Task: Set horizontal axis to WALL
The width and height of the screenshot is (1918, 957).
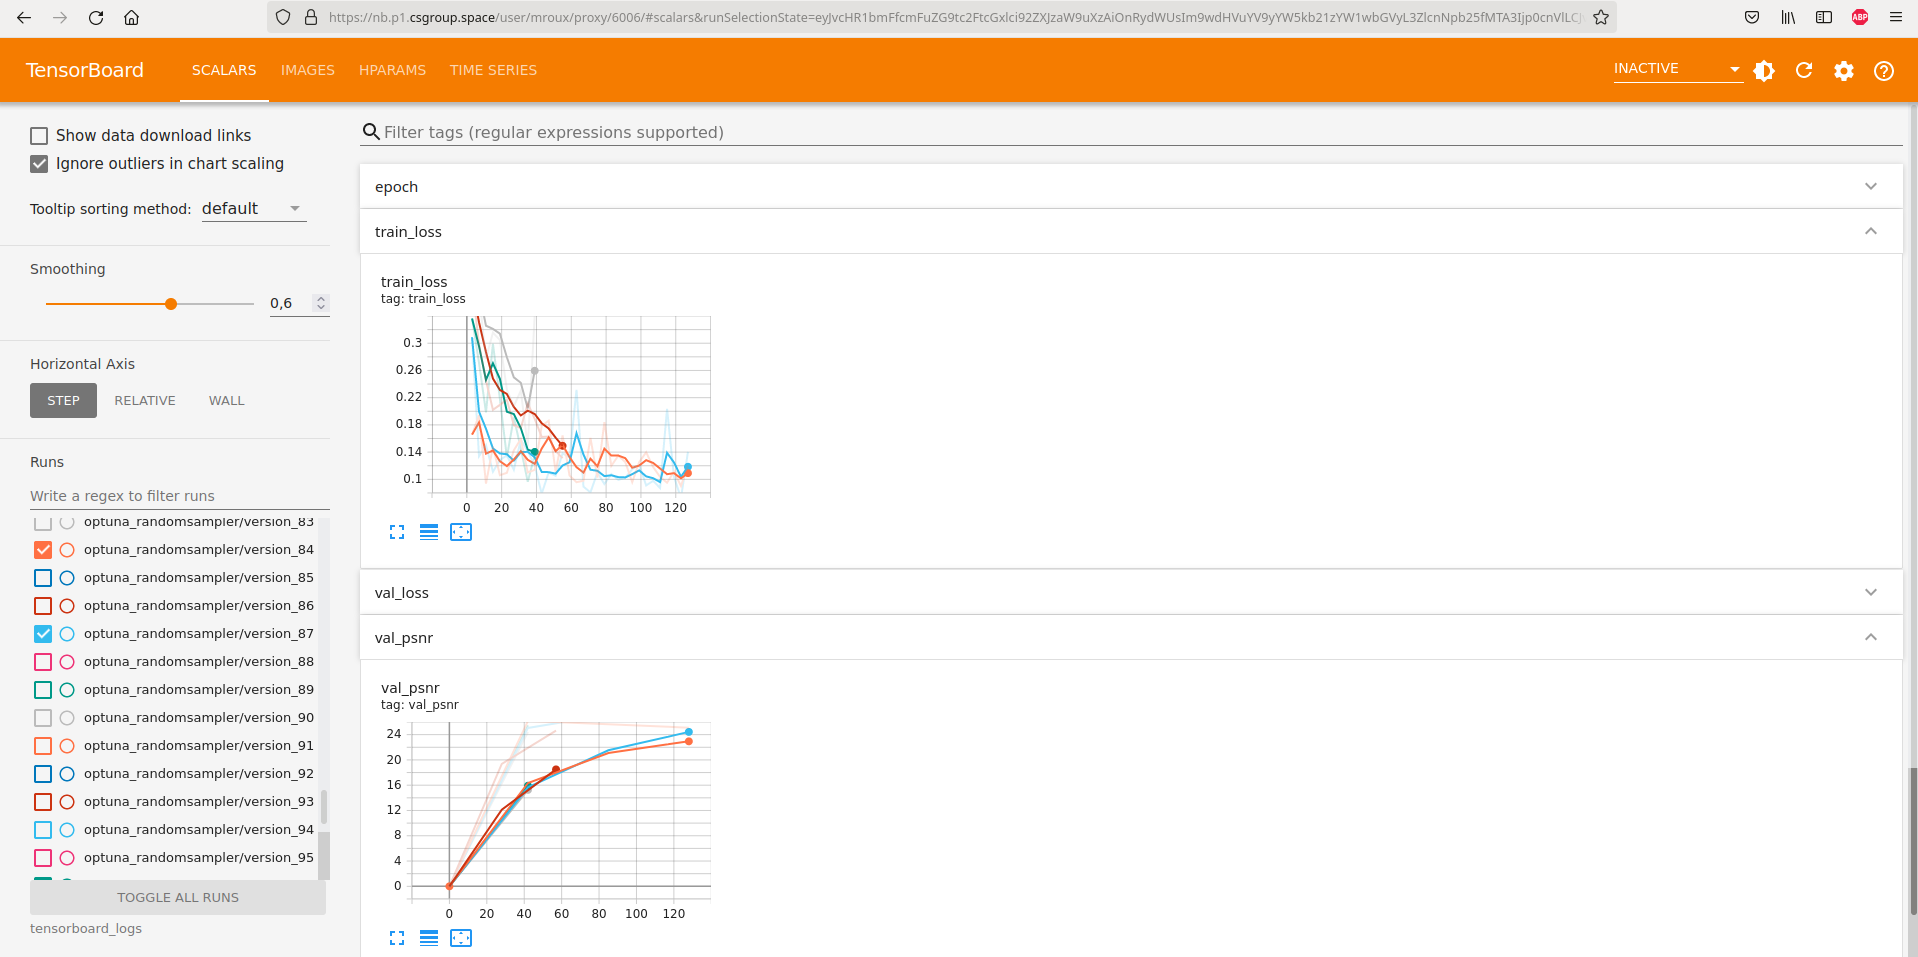Action: (x=227, y=401)
